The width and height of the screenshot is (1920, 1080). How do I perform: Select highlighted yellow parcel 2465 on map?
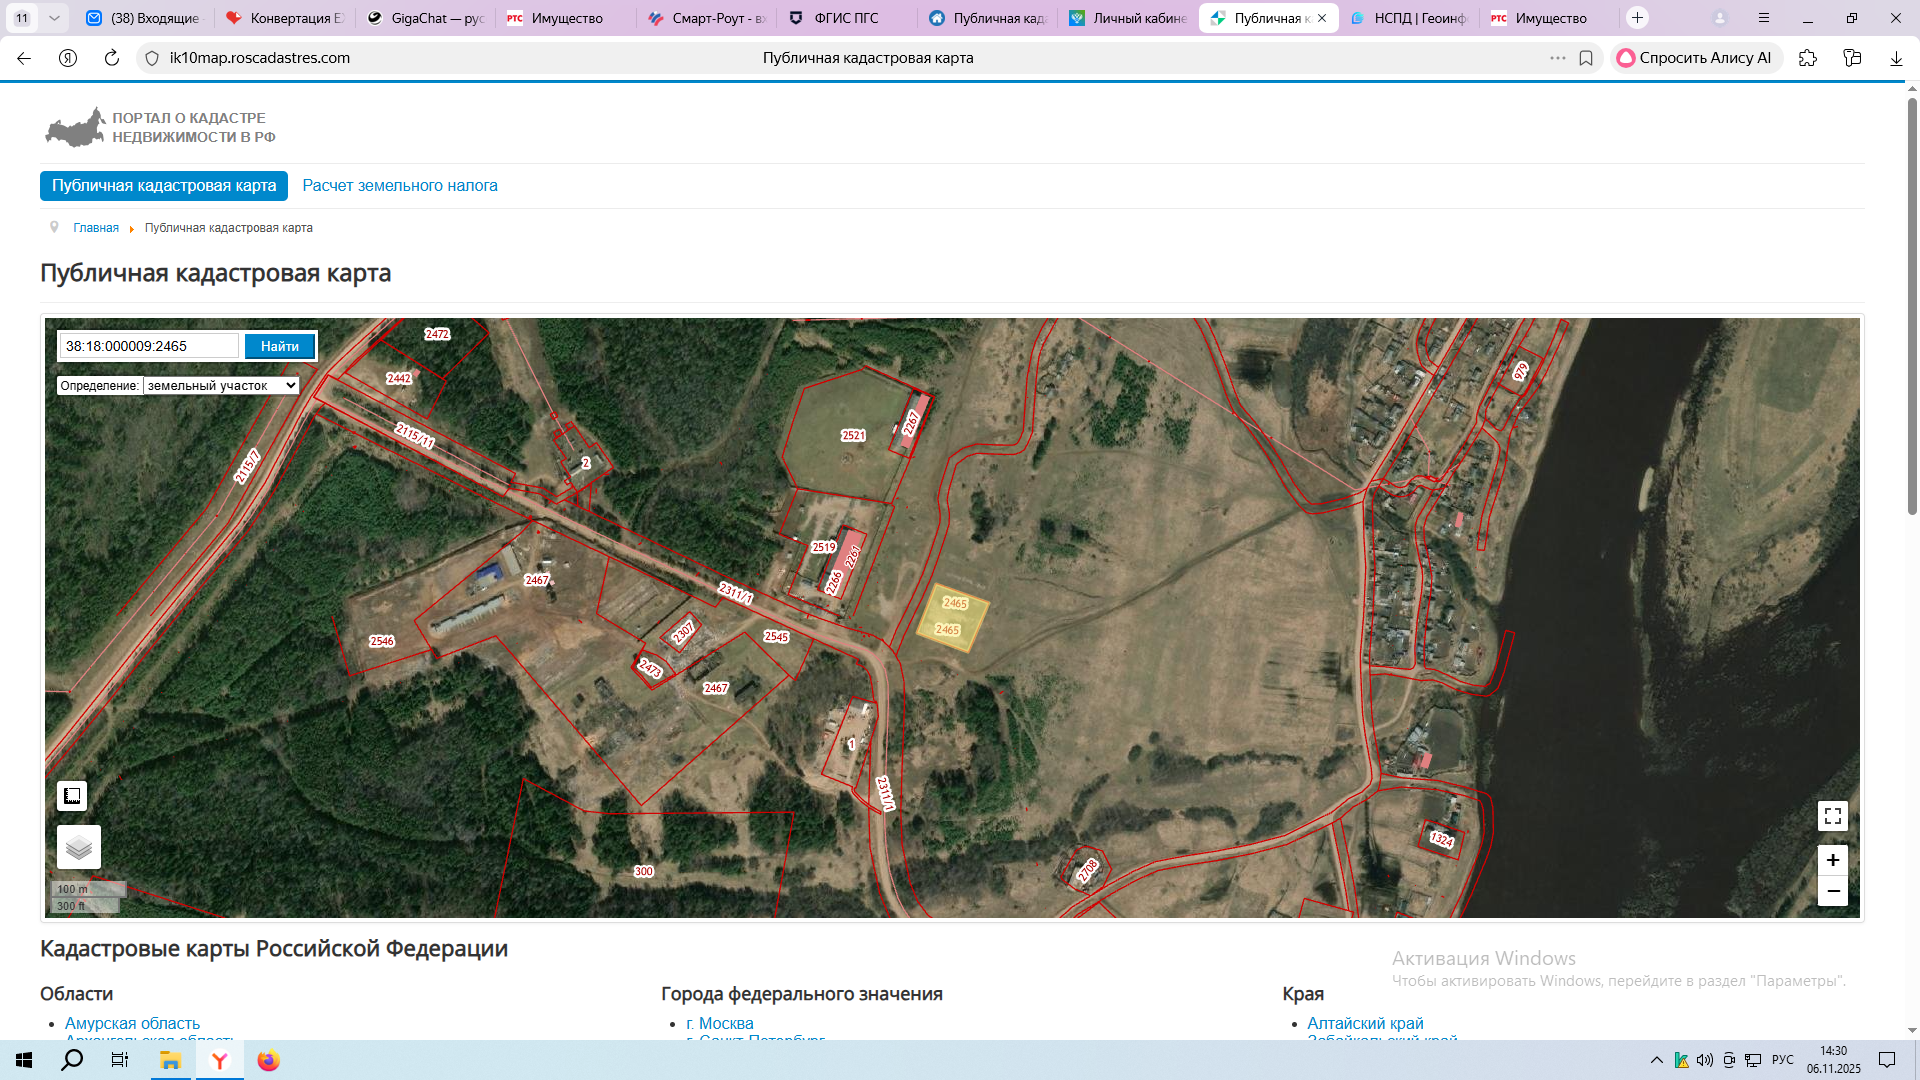[953, 619]
